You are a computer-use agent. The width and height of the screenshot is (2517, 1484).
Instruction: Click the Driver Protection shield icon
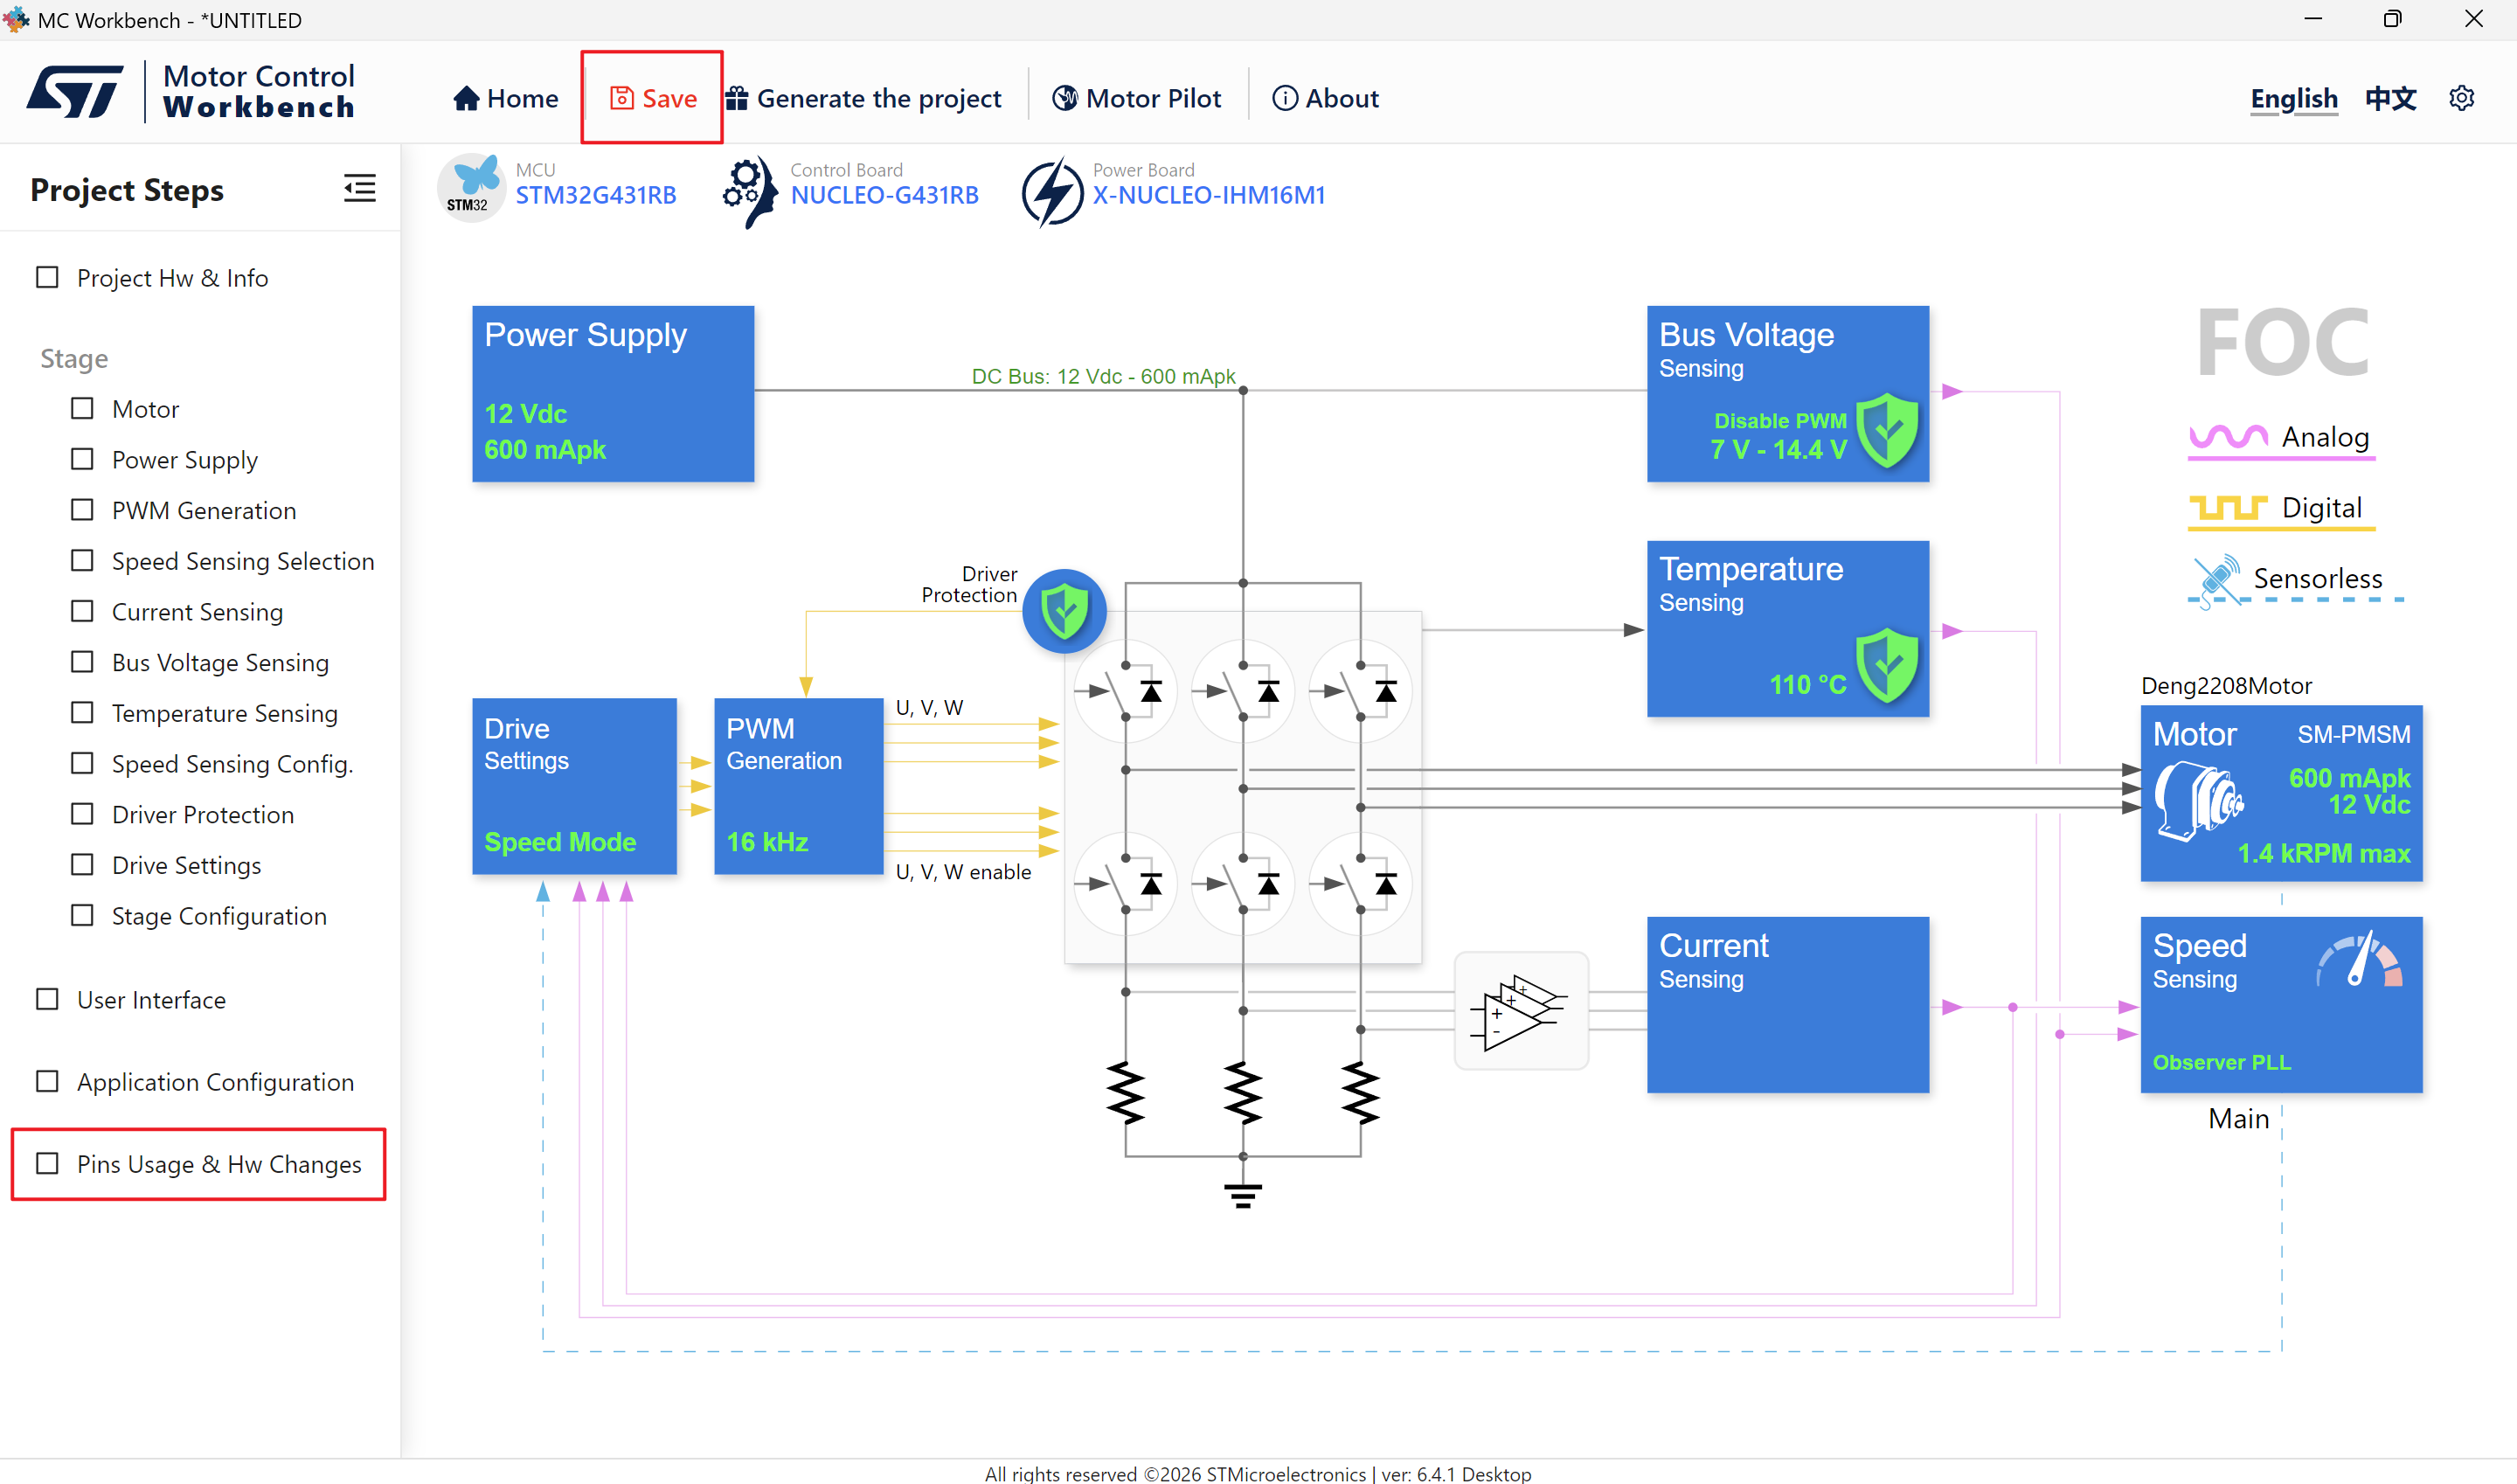[1064, 611]
